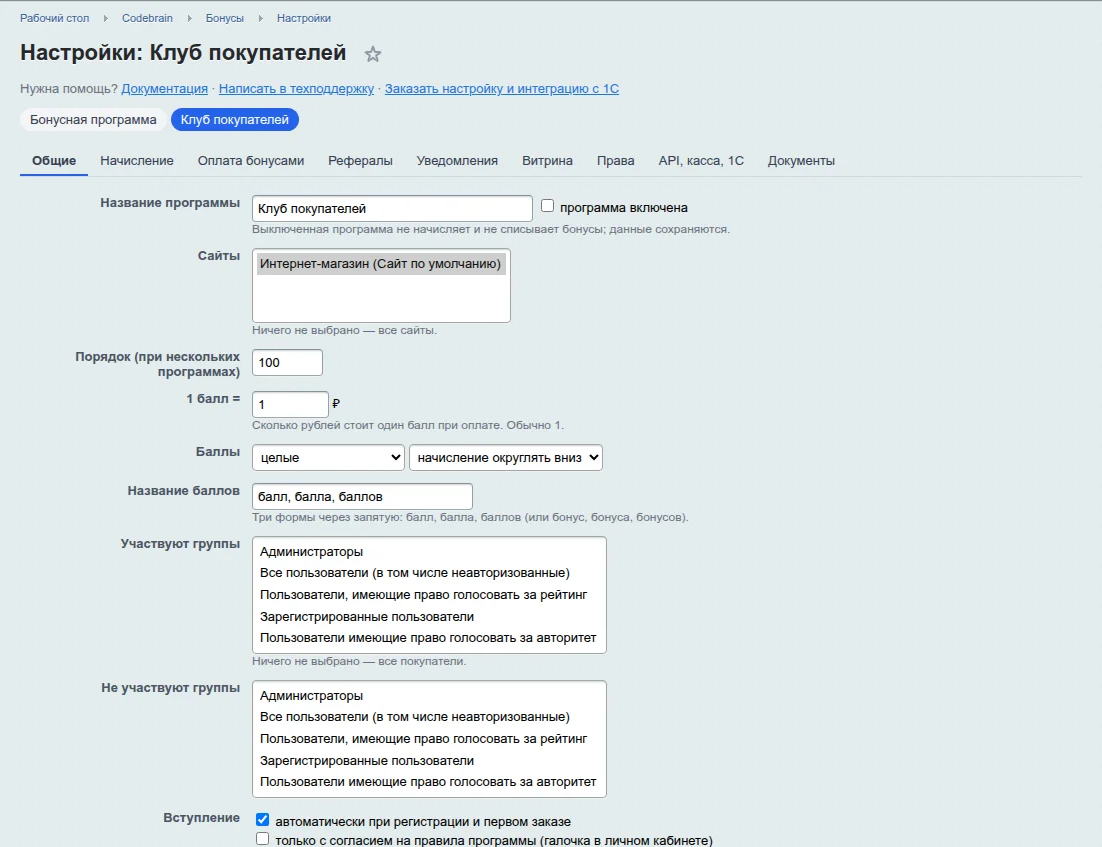
Task: Switch to Бонусная программа program pill
Action: (x=93, y=119)
